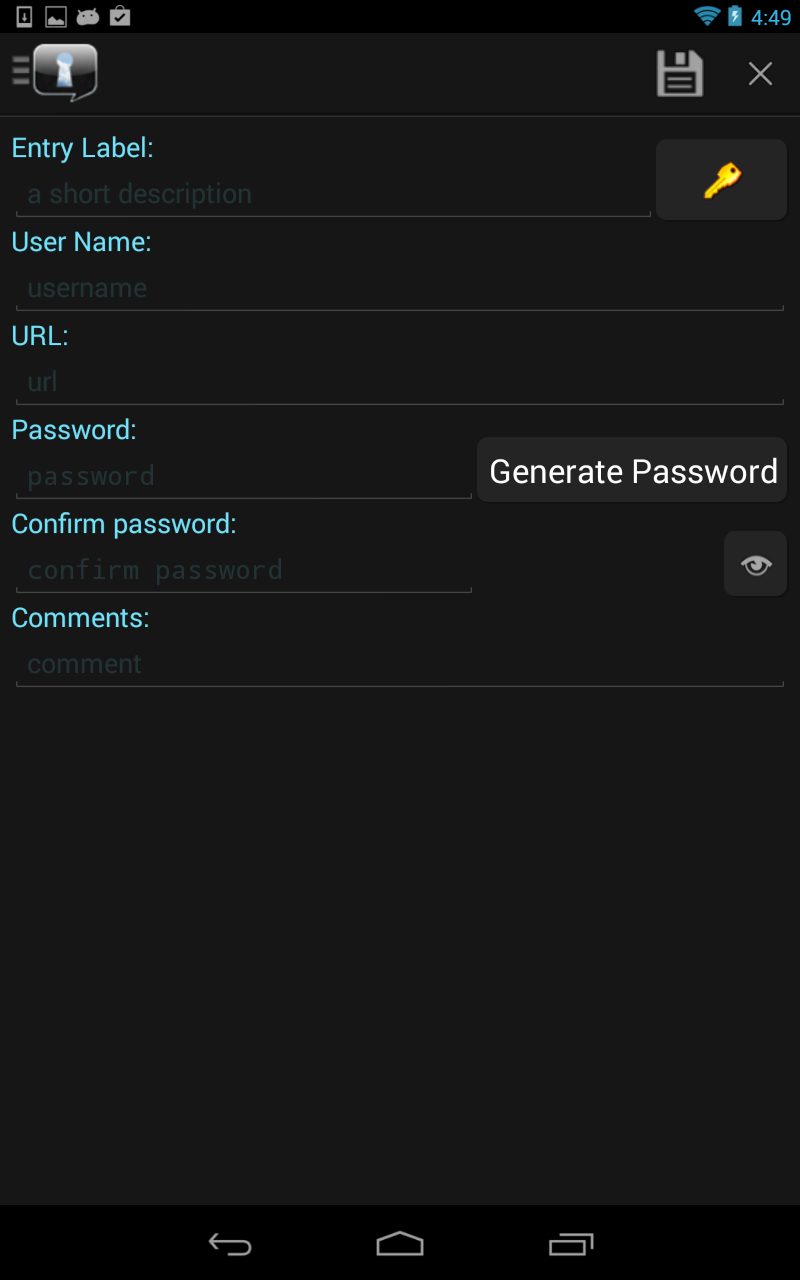This screenshot has height=1280, width=800.
Task: Tap the Android home navigation button
Action: point(400,1243)
